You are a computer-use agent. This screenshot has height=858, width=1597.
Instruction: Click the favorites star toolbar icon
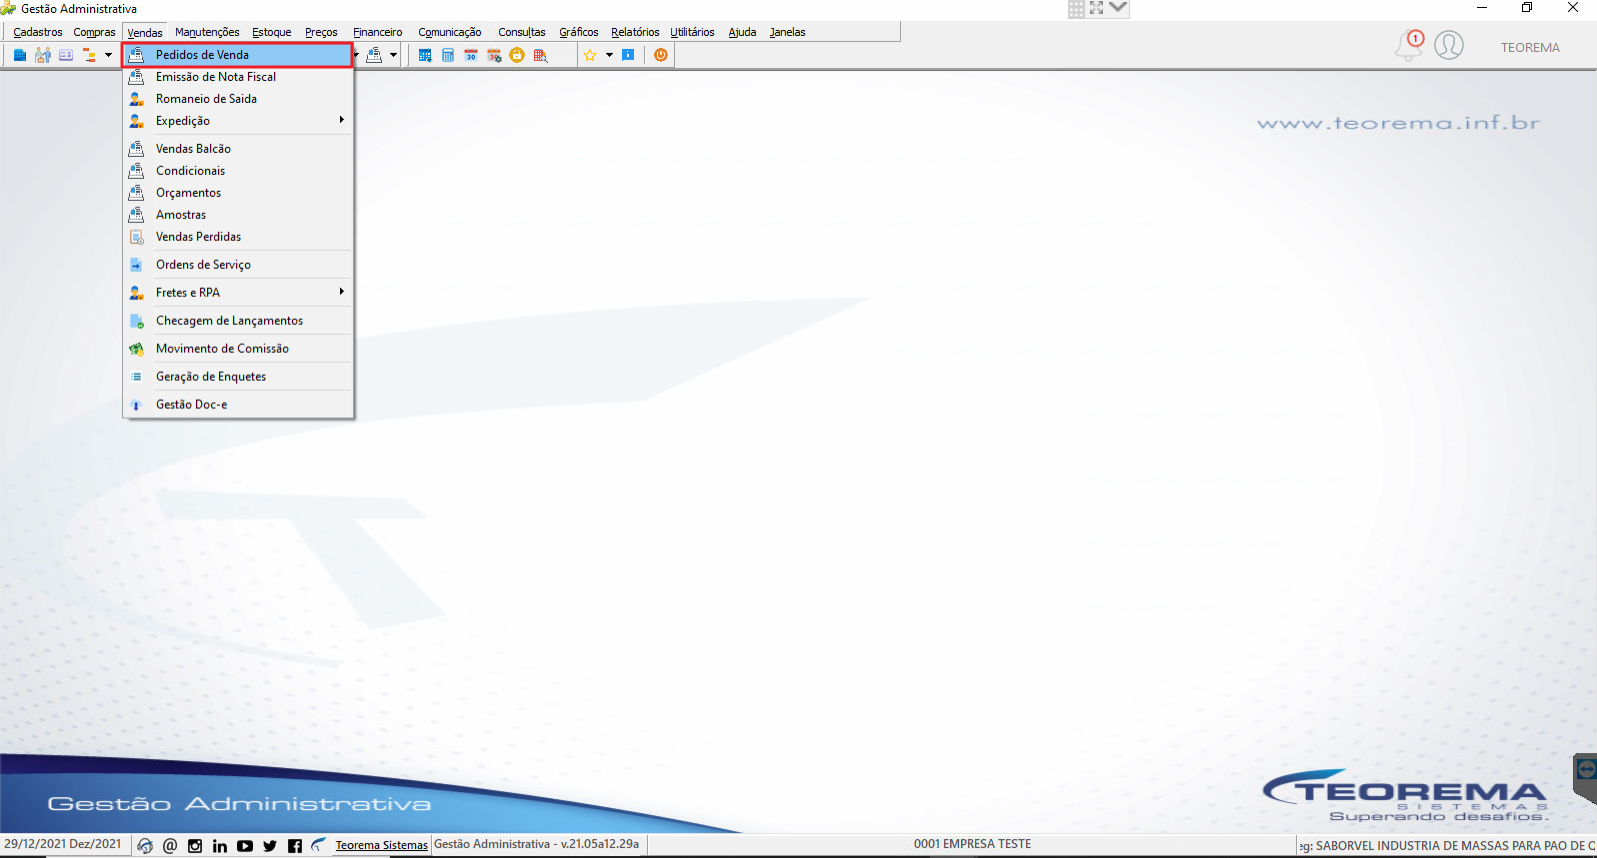pos(590,55)
